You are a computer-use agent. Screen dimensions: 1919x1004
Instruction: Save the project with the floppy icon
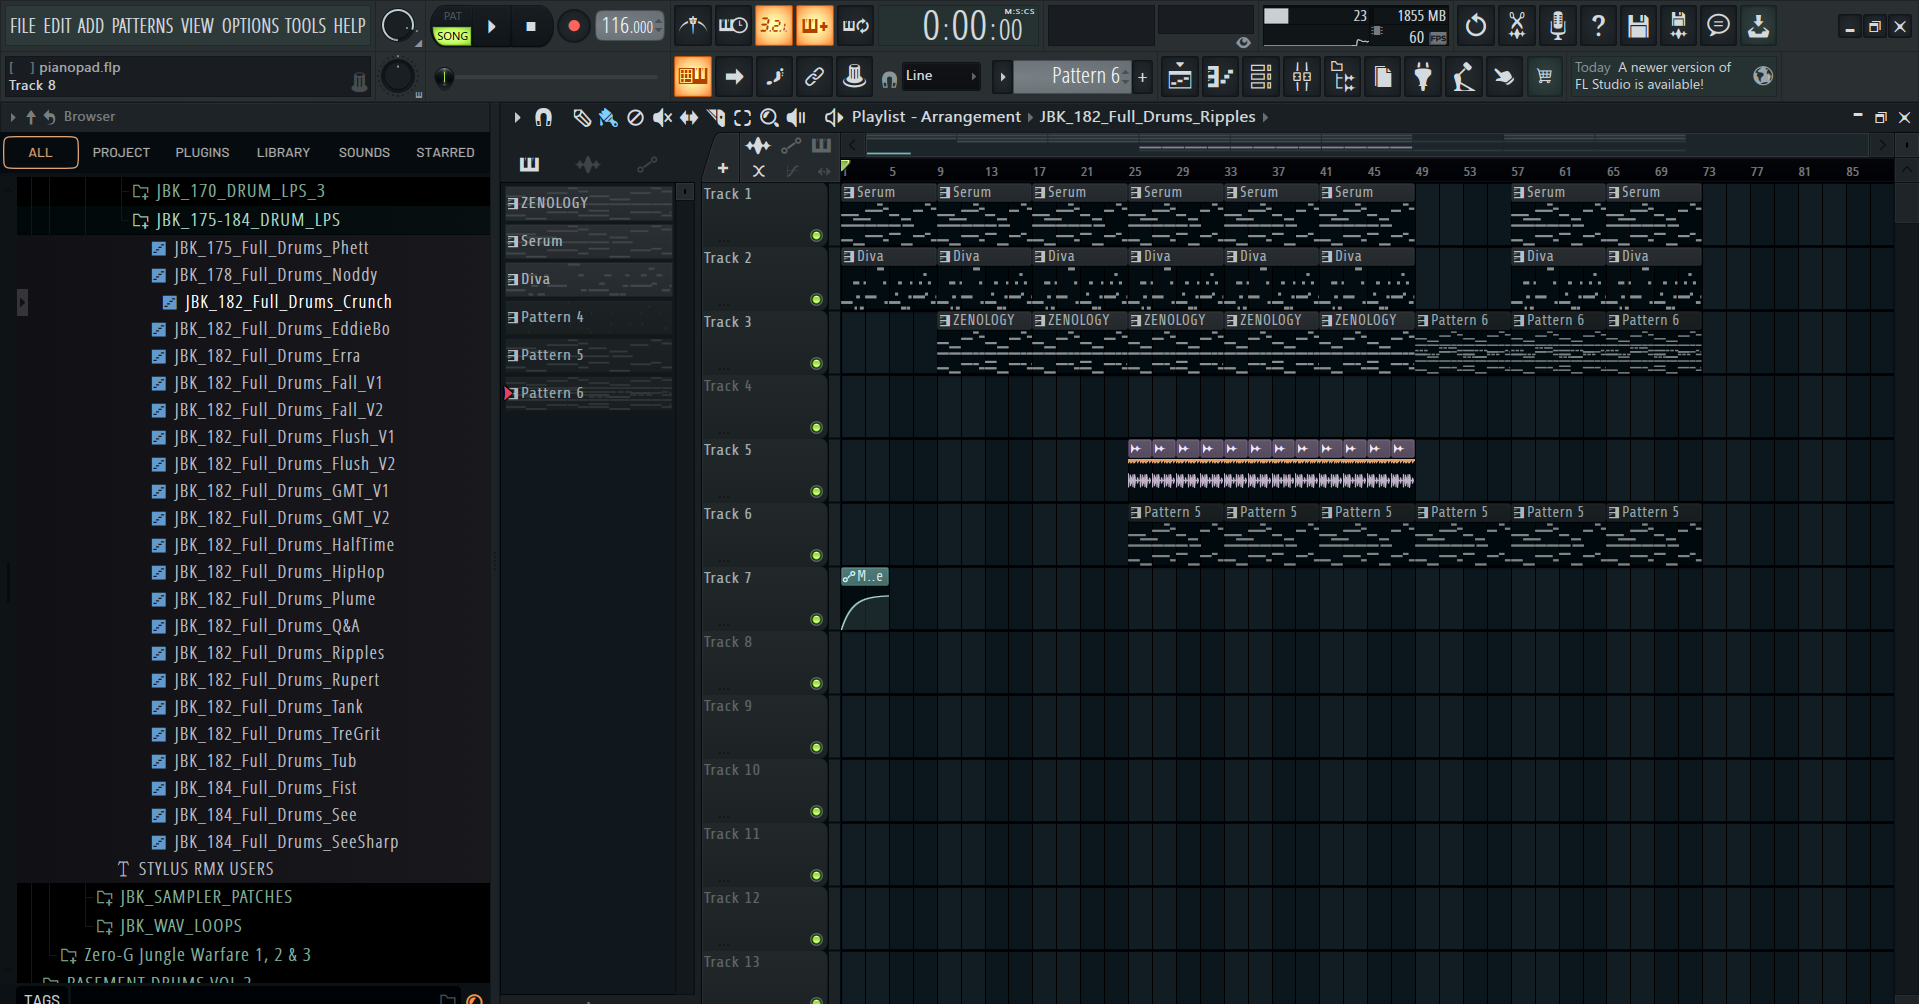1638,26
